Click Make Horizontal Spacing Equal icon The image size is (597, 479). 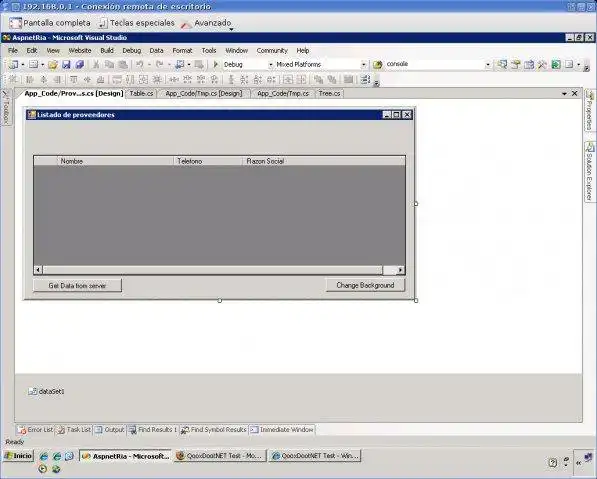tap(174, 80)
